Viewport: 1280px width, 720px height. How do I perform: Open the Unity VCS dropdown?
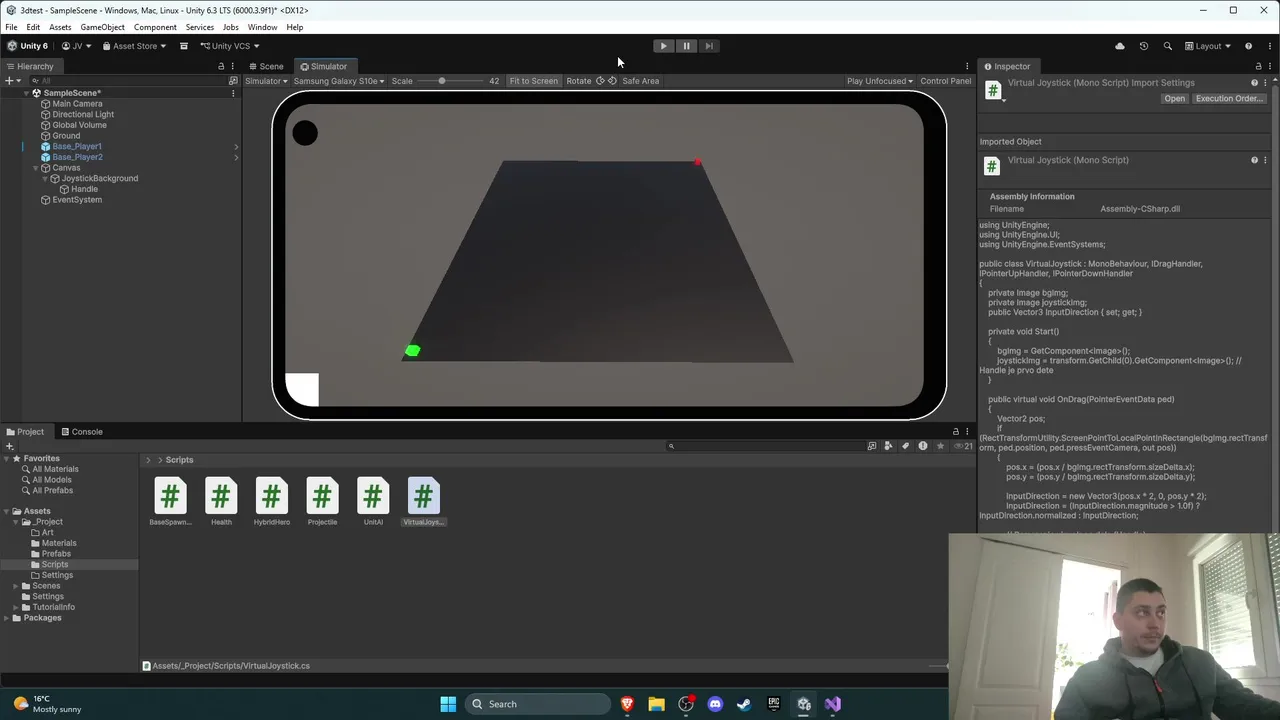[229, 46]
